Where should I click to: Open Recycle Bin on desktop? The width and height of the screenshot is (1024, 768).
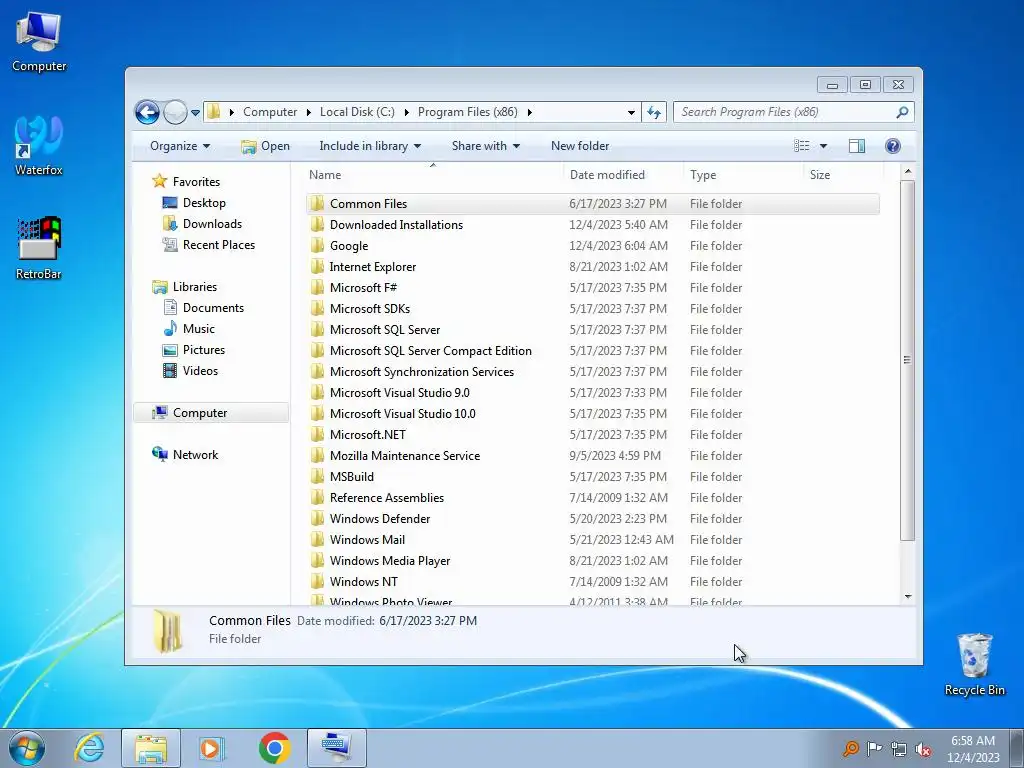tap(974, 664)
